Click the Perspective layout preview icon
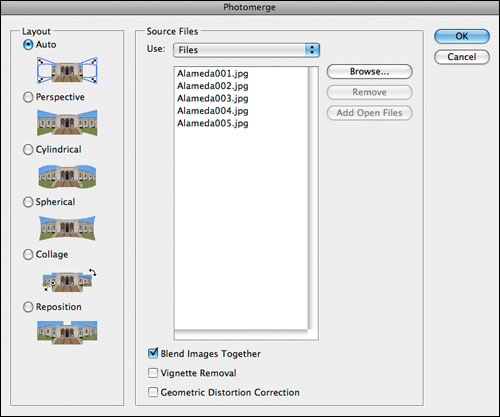500x417 pixels. point(67,123)
